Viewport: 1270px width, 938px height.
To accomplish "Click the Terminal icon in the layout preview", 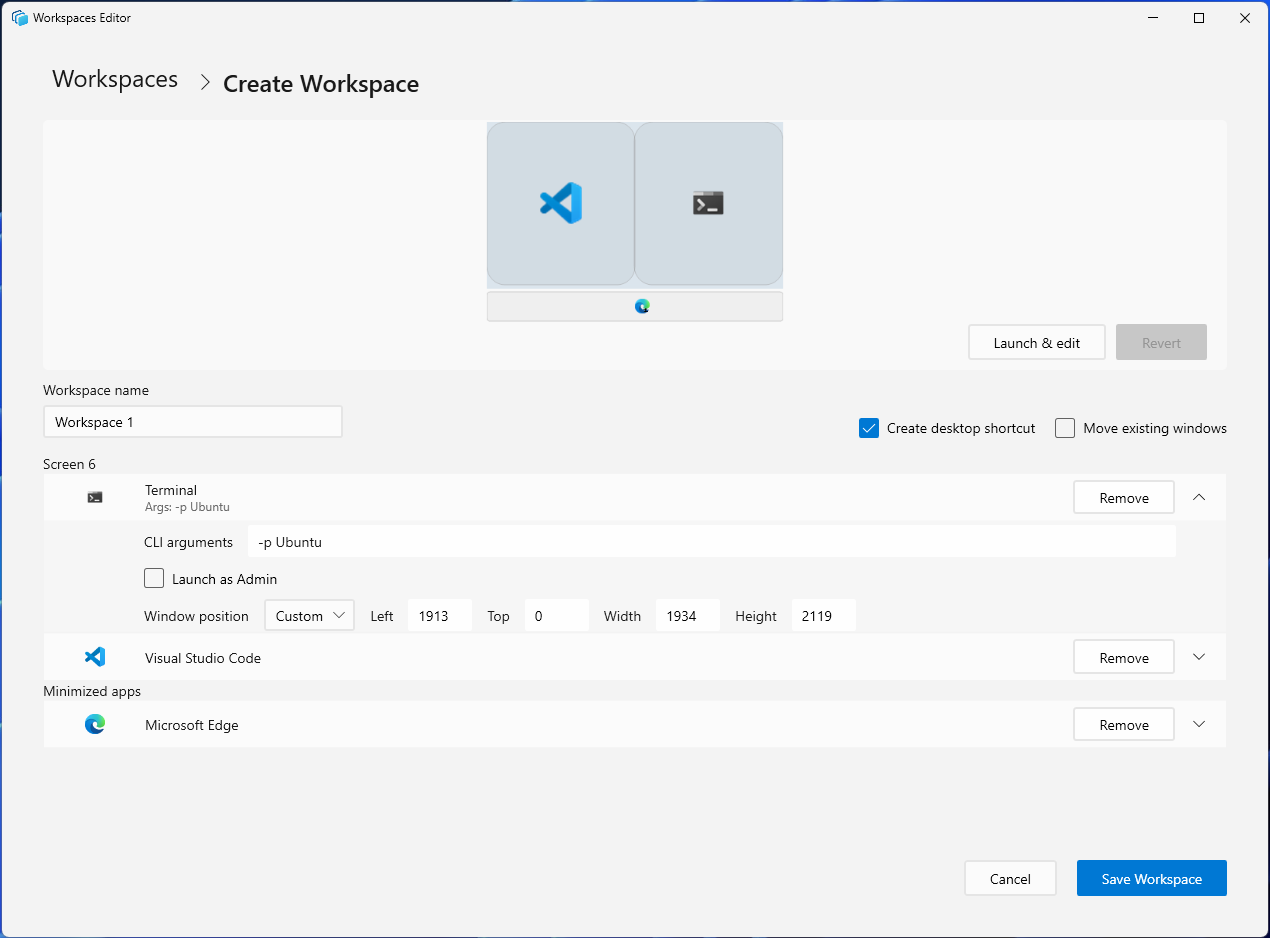I will pyautogui.click(x=708, y=202).
